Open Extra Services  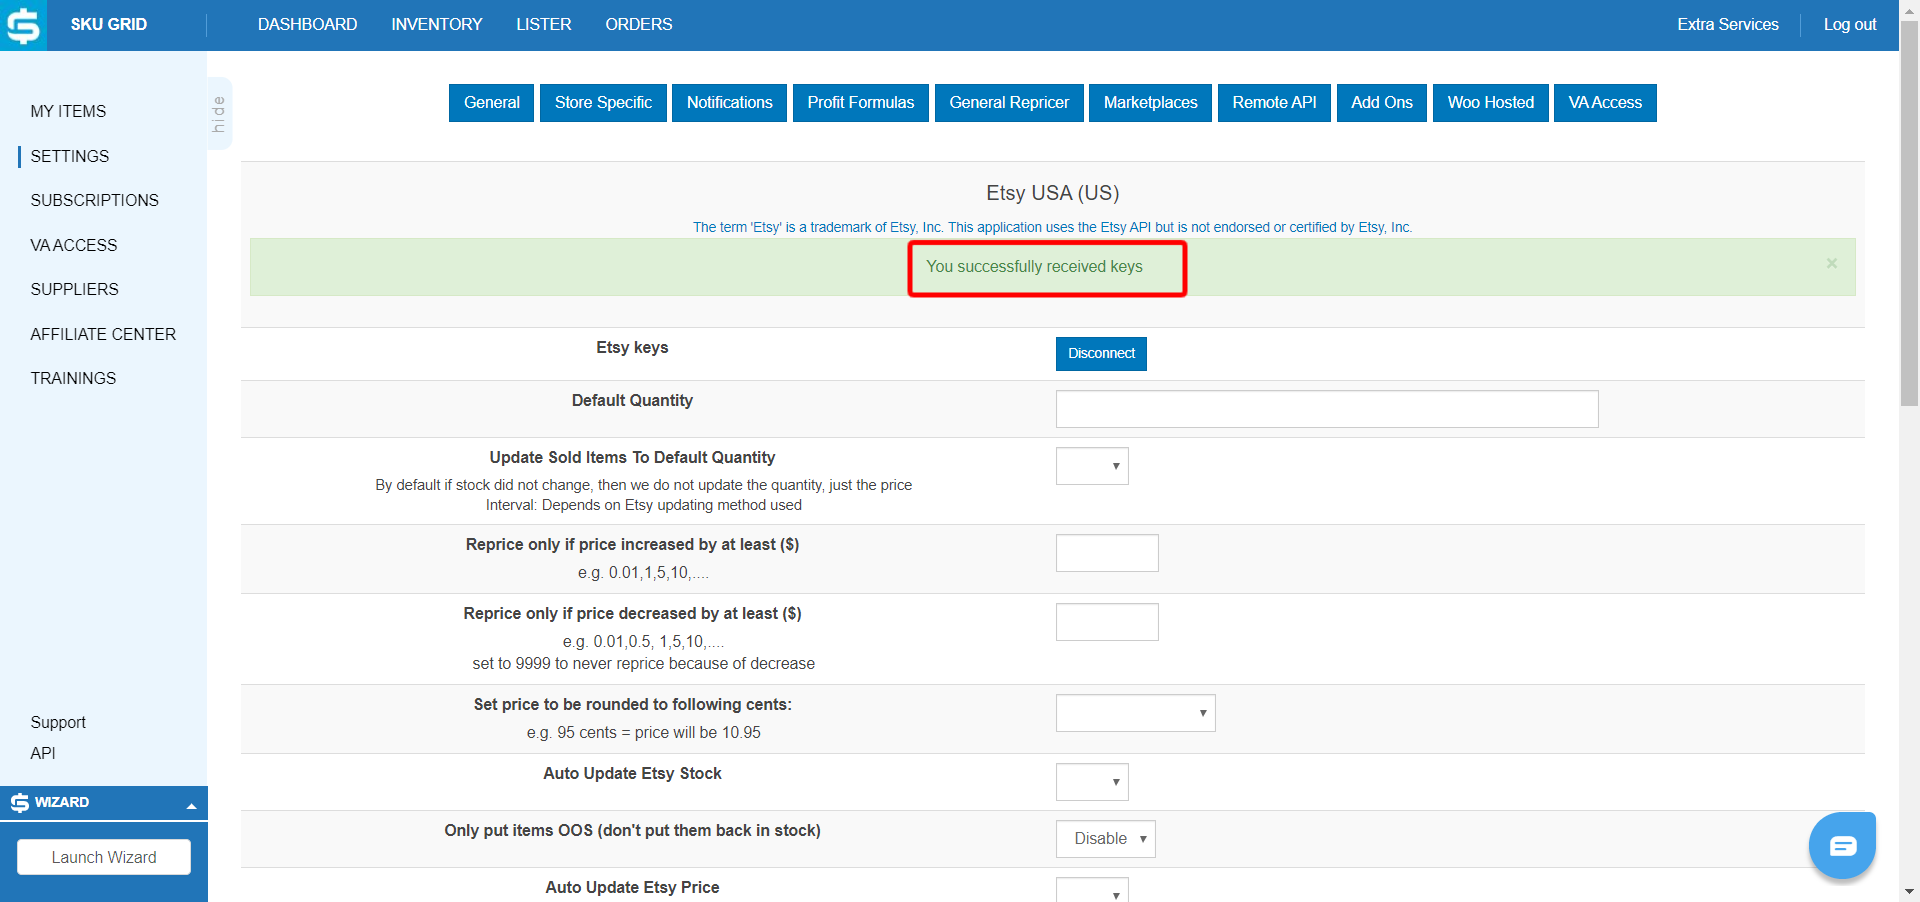click(x=1728, y=24)
